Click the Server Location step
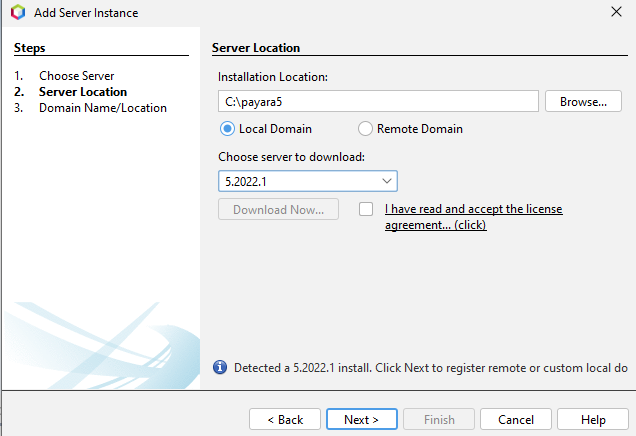 pyautogui.click(x=83, y=92)
